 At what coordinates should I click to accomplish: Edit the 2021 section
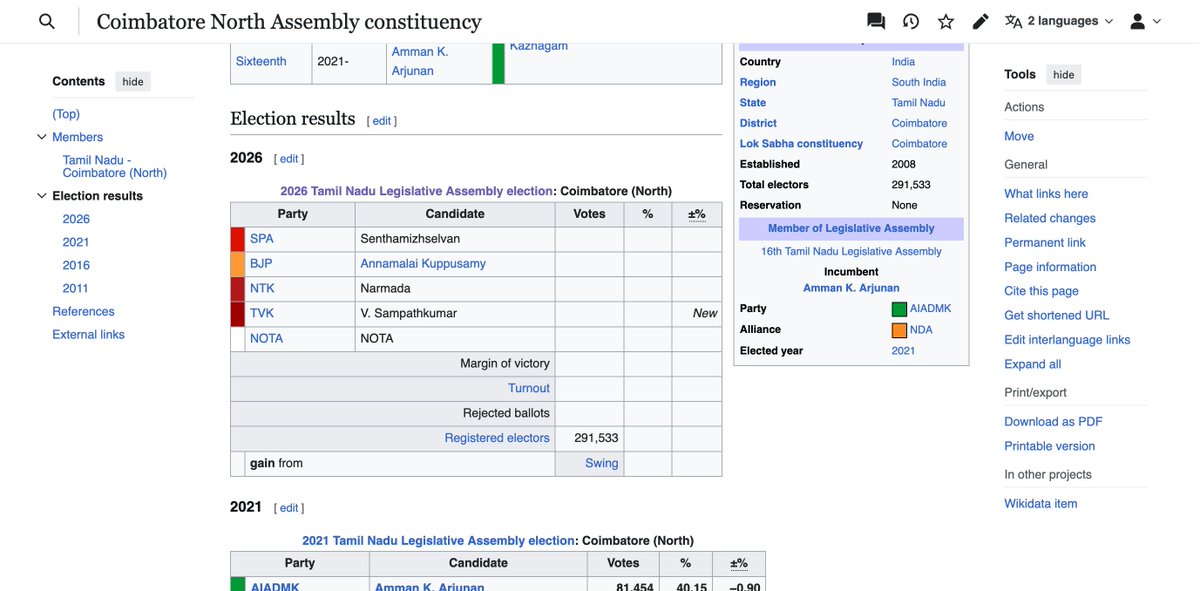coord(289,508)
